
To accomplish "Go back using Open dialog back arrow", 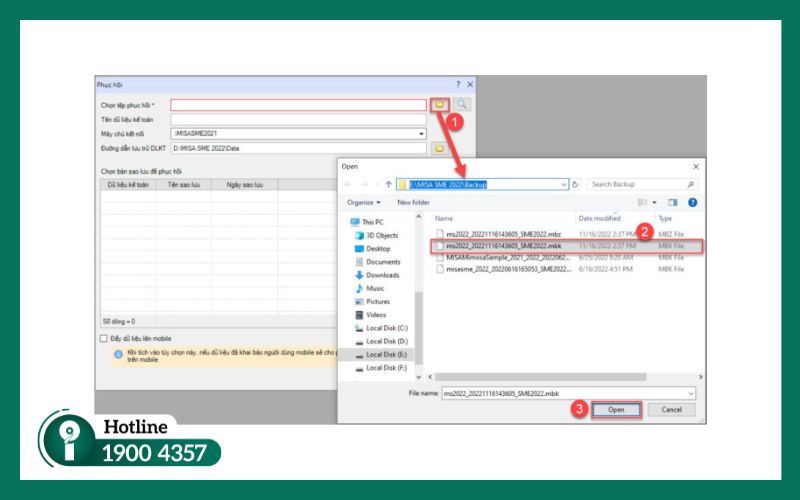I will coord(348,184).
